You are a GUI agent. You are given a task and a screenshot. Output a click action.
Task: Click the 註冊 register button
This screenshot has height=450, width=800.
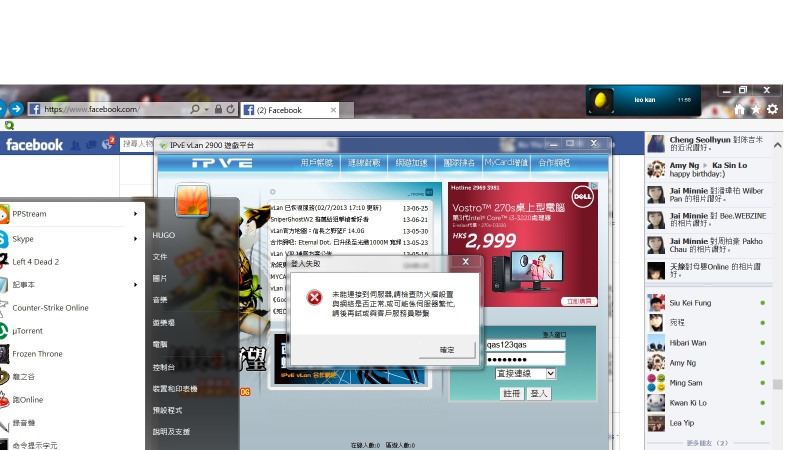click(511, 393)
